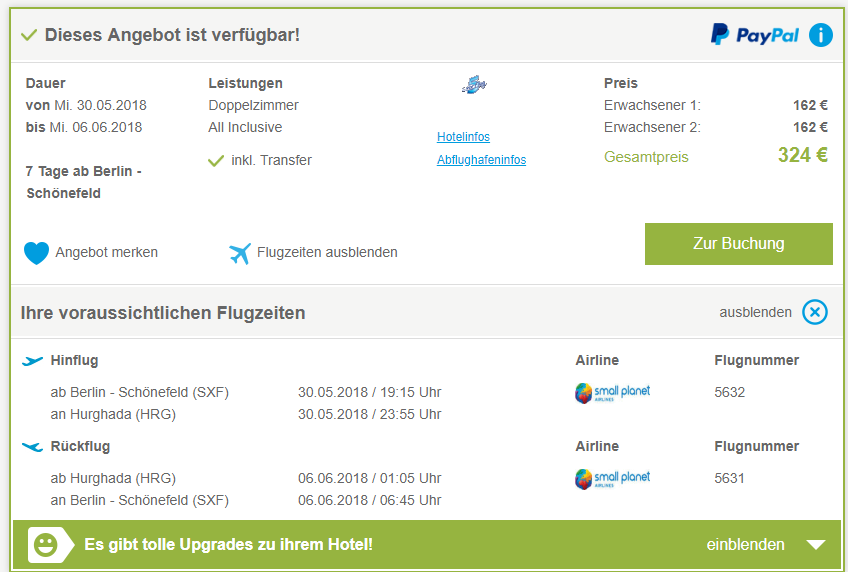
Task: Click the PayPal logo
Action: [754, 35]
